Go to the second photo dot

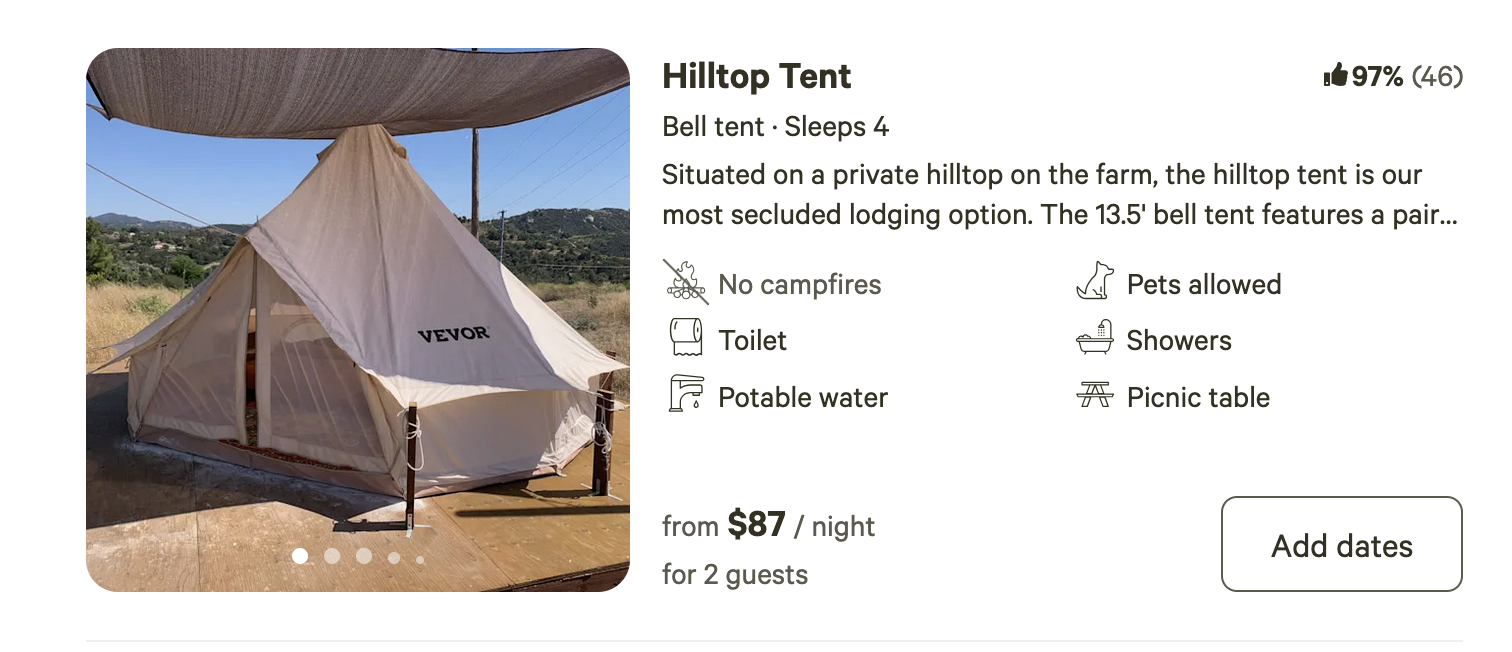pos(332,556)
